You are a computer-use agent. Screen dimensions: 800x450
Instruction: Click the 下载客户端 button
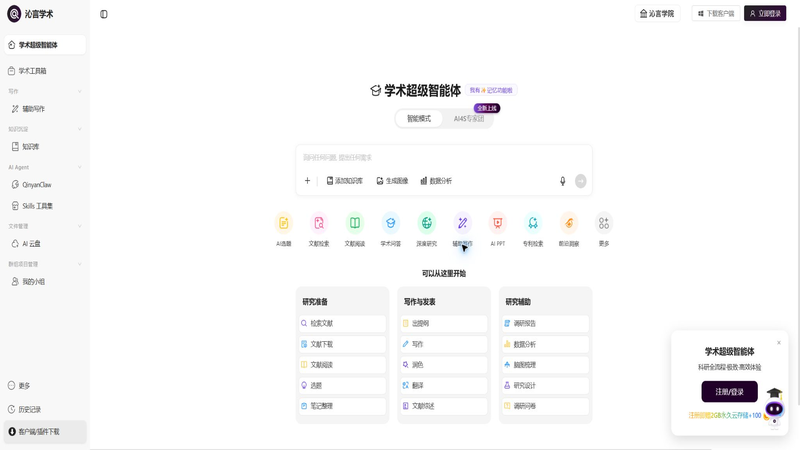pos(716,14)
